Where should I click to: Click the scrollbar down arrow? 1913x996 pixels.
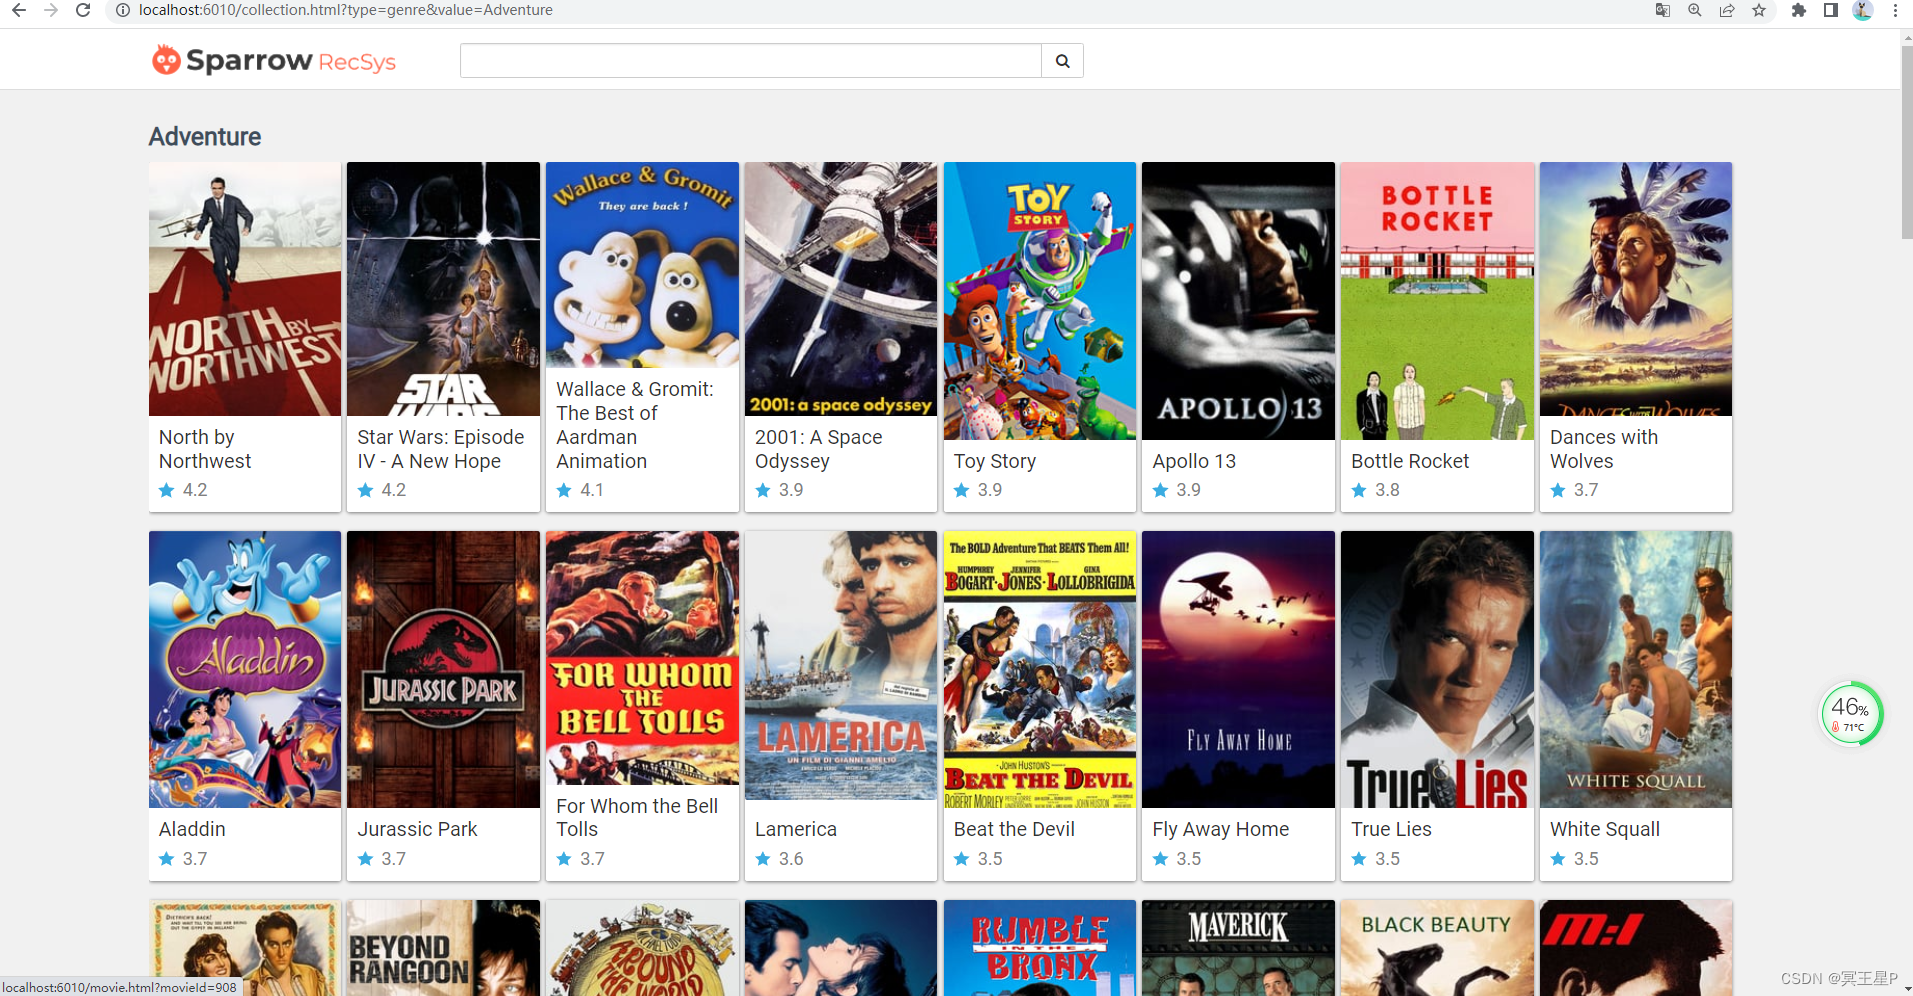pos(1906,988)
